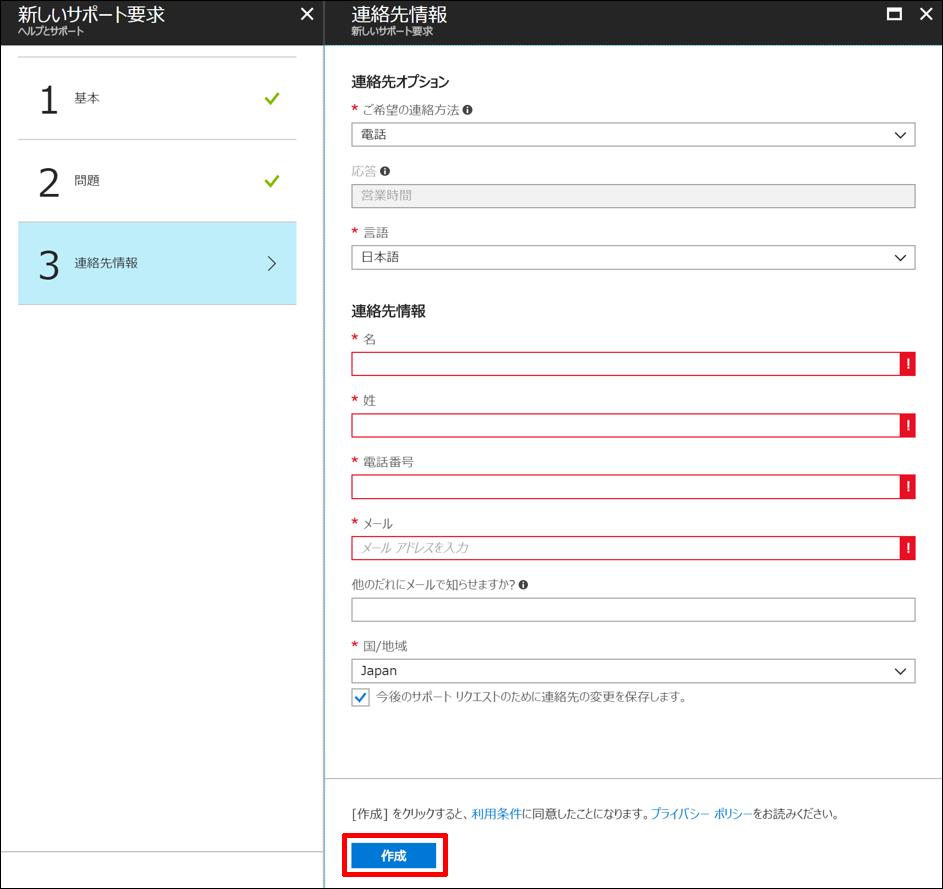Click the error icon on the 名 field
The width and height of the screenshot is (943, 889).
[907, 363]
